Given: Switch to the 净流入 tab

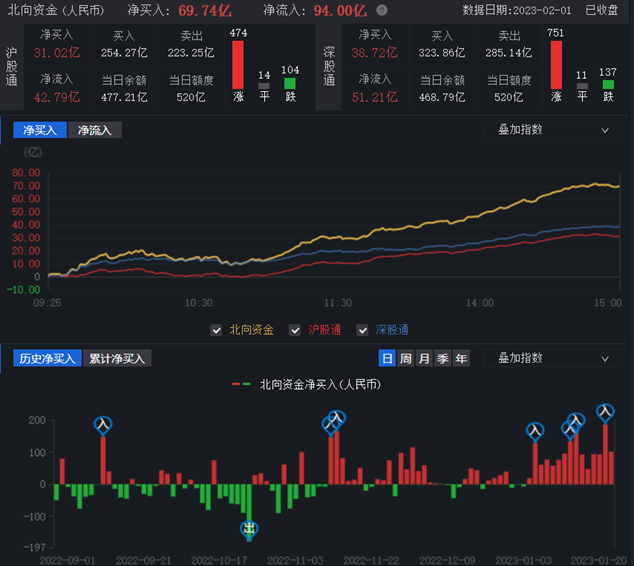Looking at the screenshot, I should coord(95,130).
